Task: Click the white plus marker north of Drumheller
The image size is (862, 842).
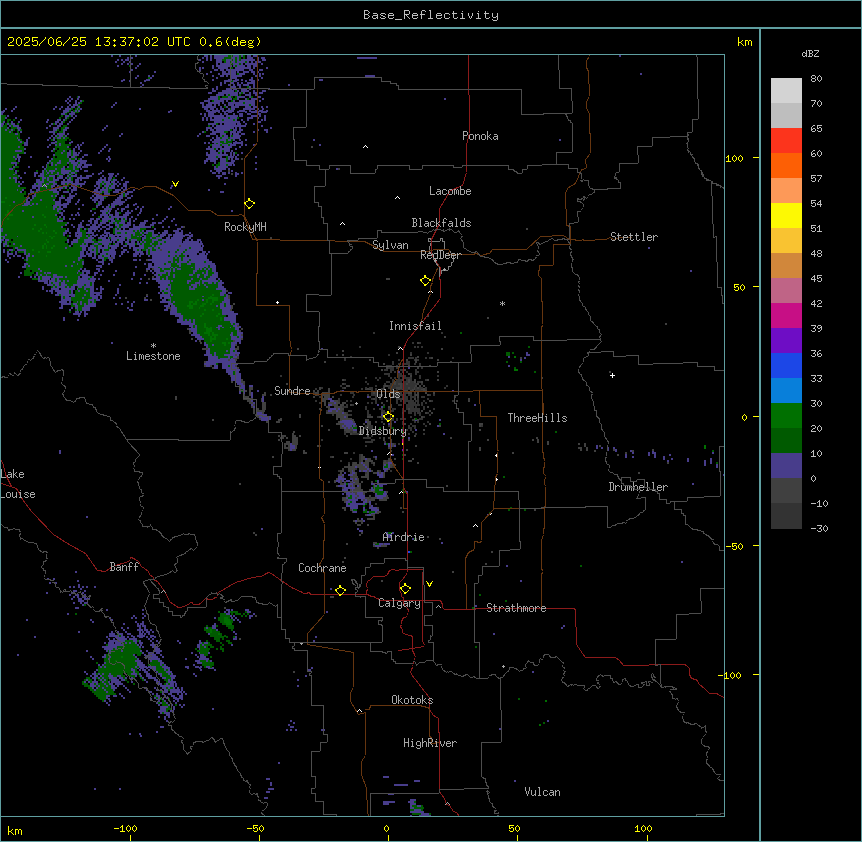Action: point(612,375)
